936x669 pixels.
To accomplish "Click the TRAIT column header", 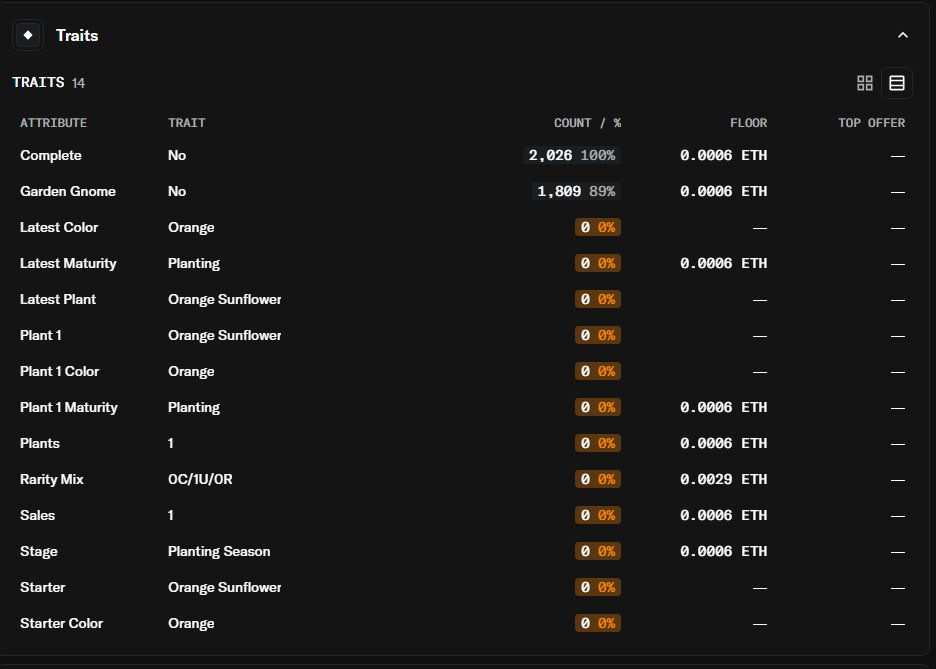I will click(186, 123).
